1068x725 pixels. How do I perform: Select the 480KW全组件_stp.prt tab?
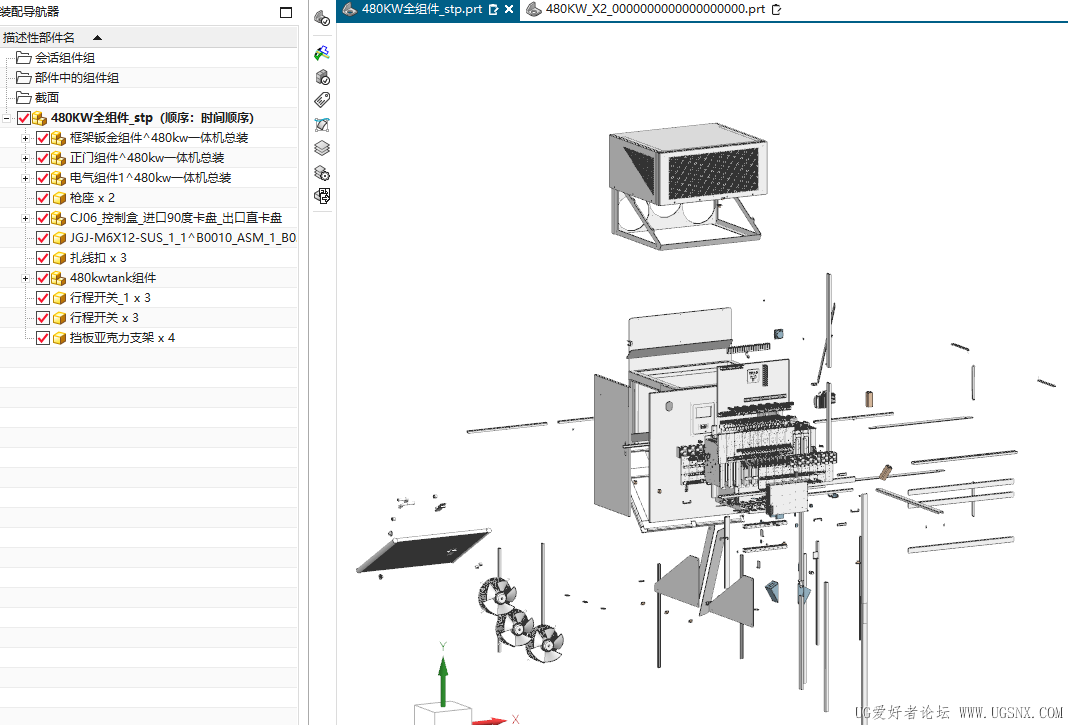(x=421, y=9)
